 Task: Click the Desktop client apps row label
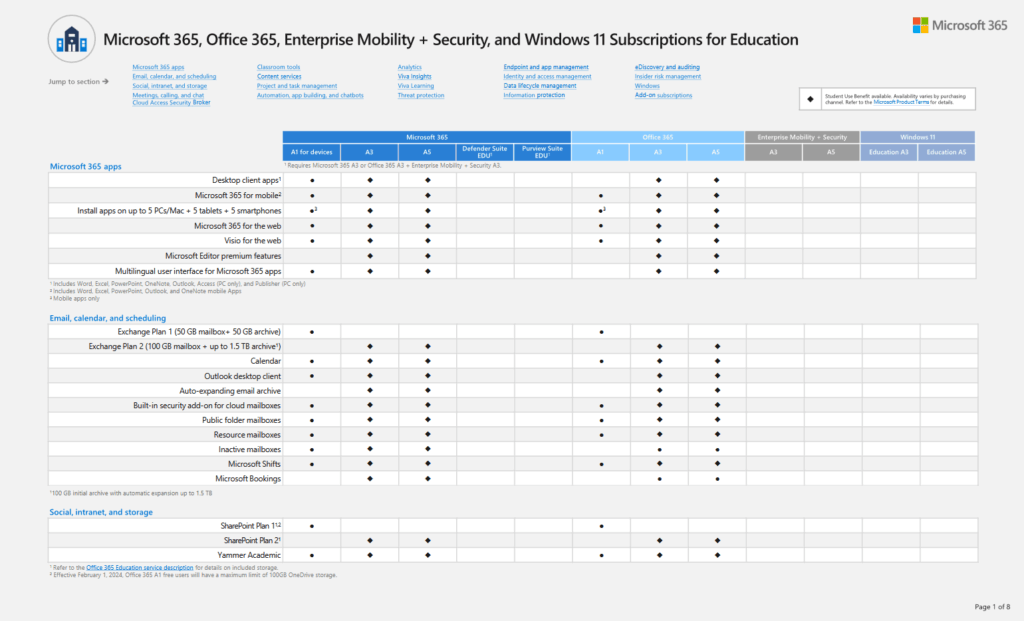(246, 180)
